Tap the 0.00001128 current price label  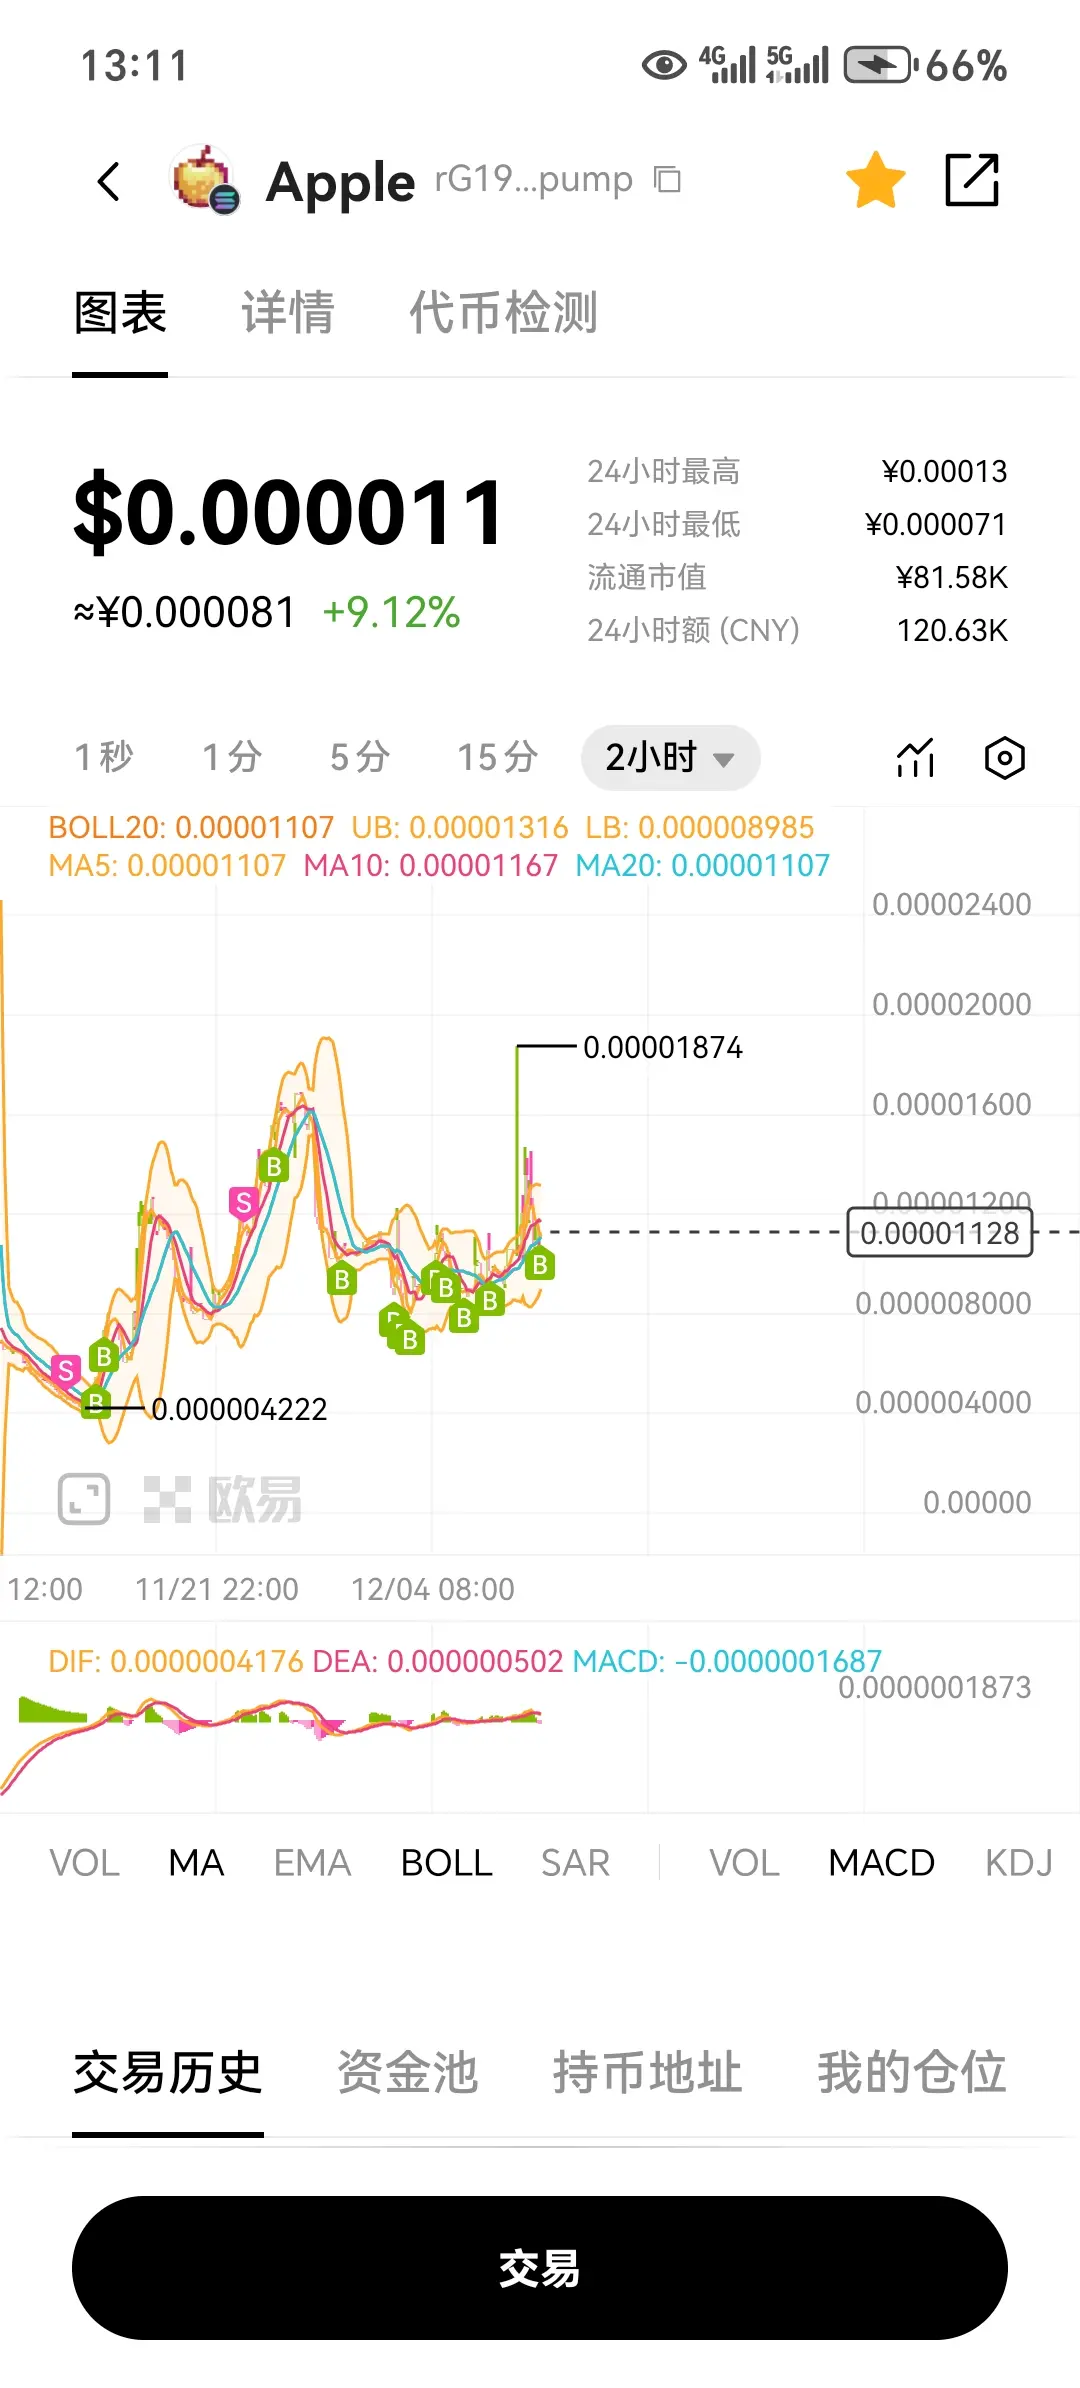pyautogui.click(x=940, y=1233)
